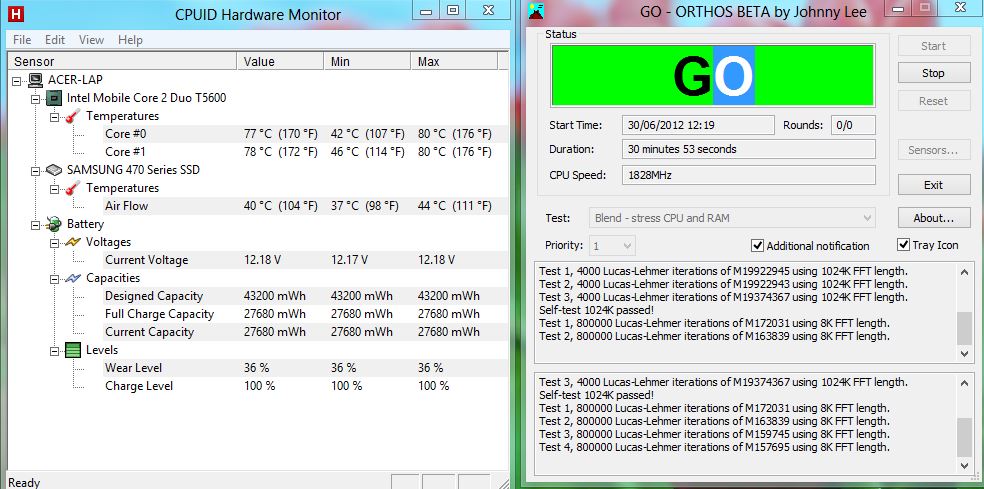Click the ACER-LAP computer icon

[x=36, y=80]
